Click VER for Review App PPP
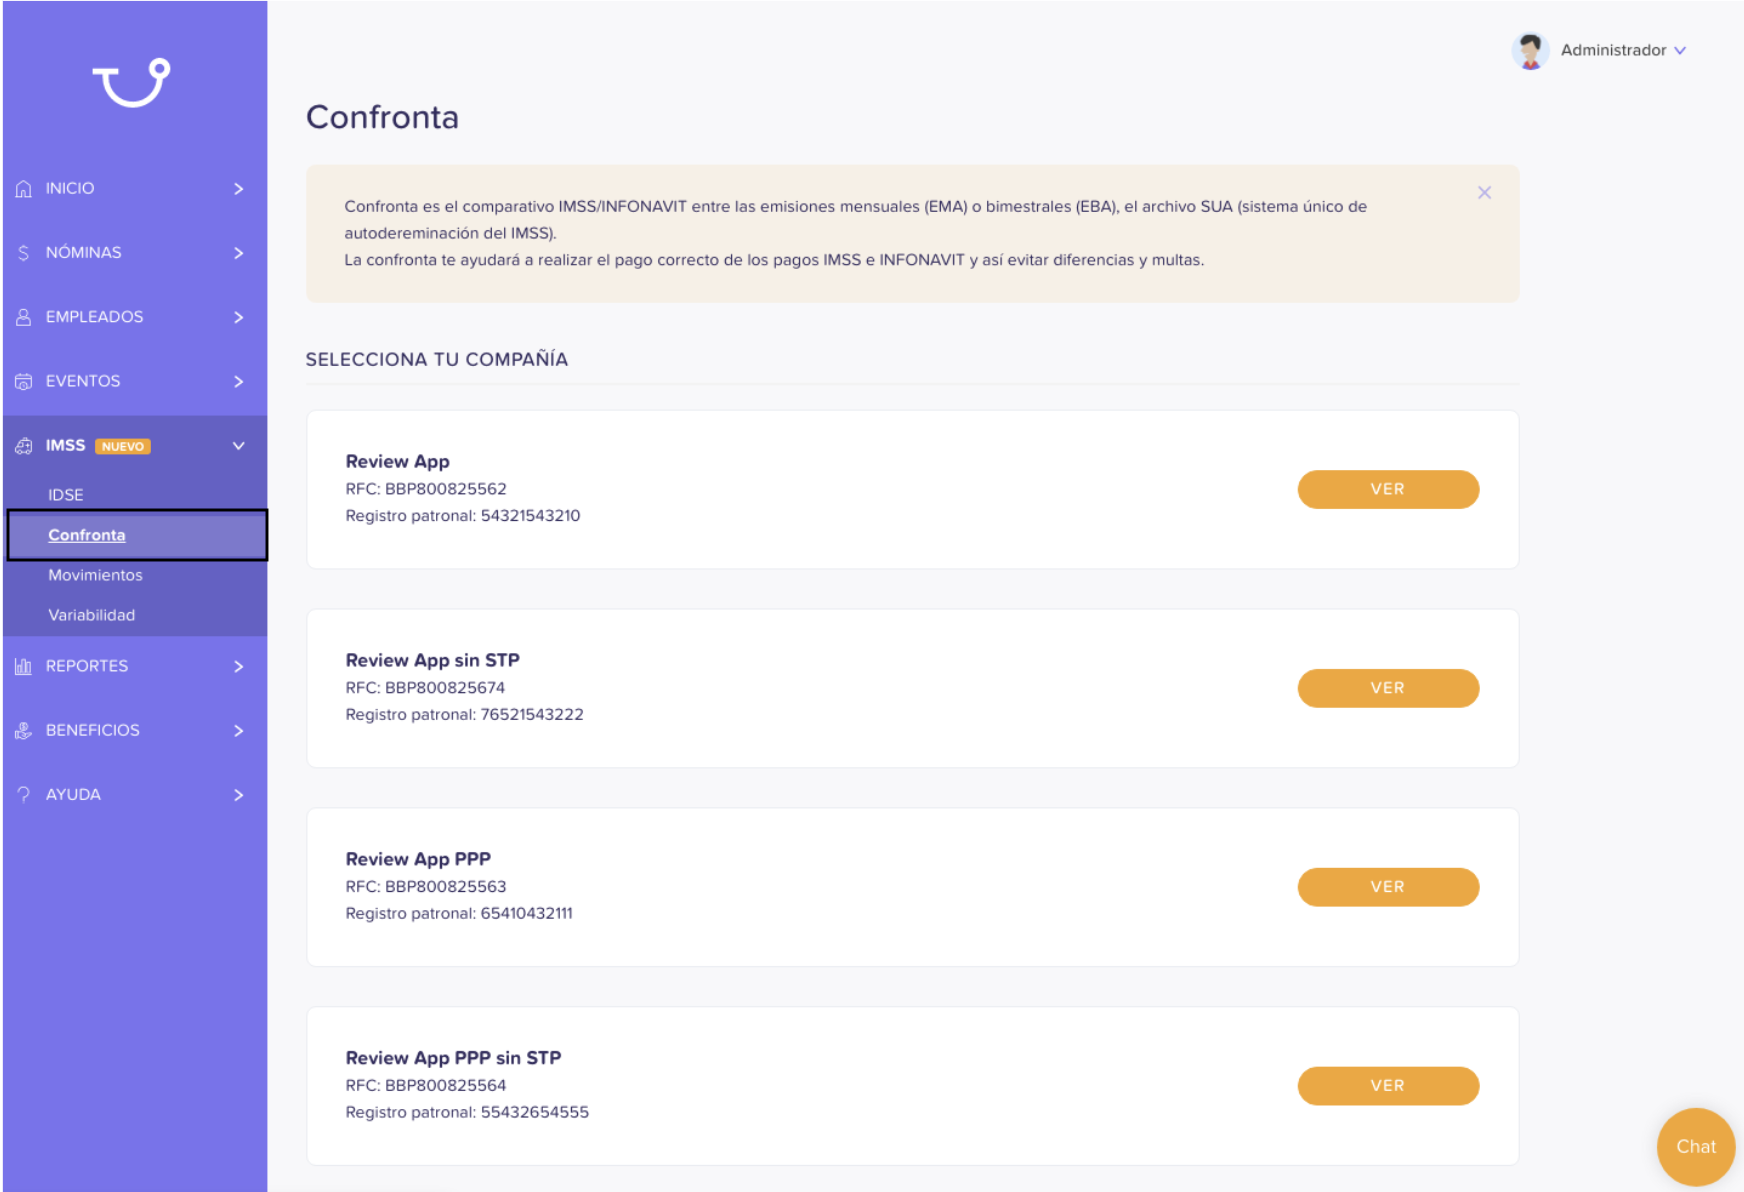This screenshot has height=1192, width=1744. click(x=1388, y=887)
